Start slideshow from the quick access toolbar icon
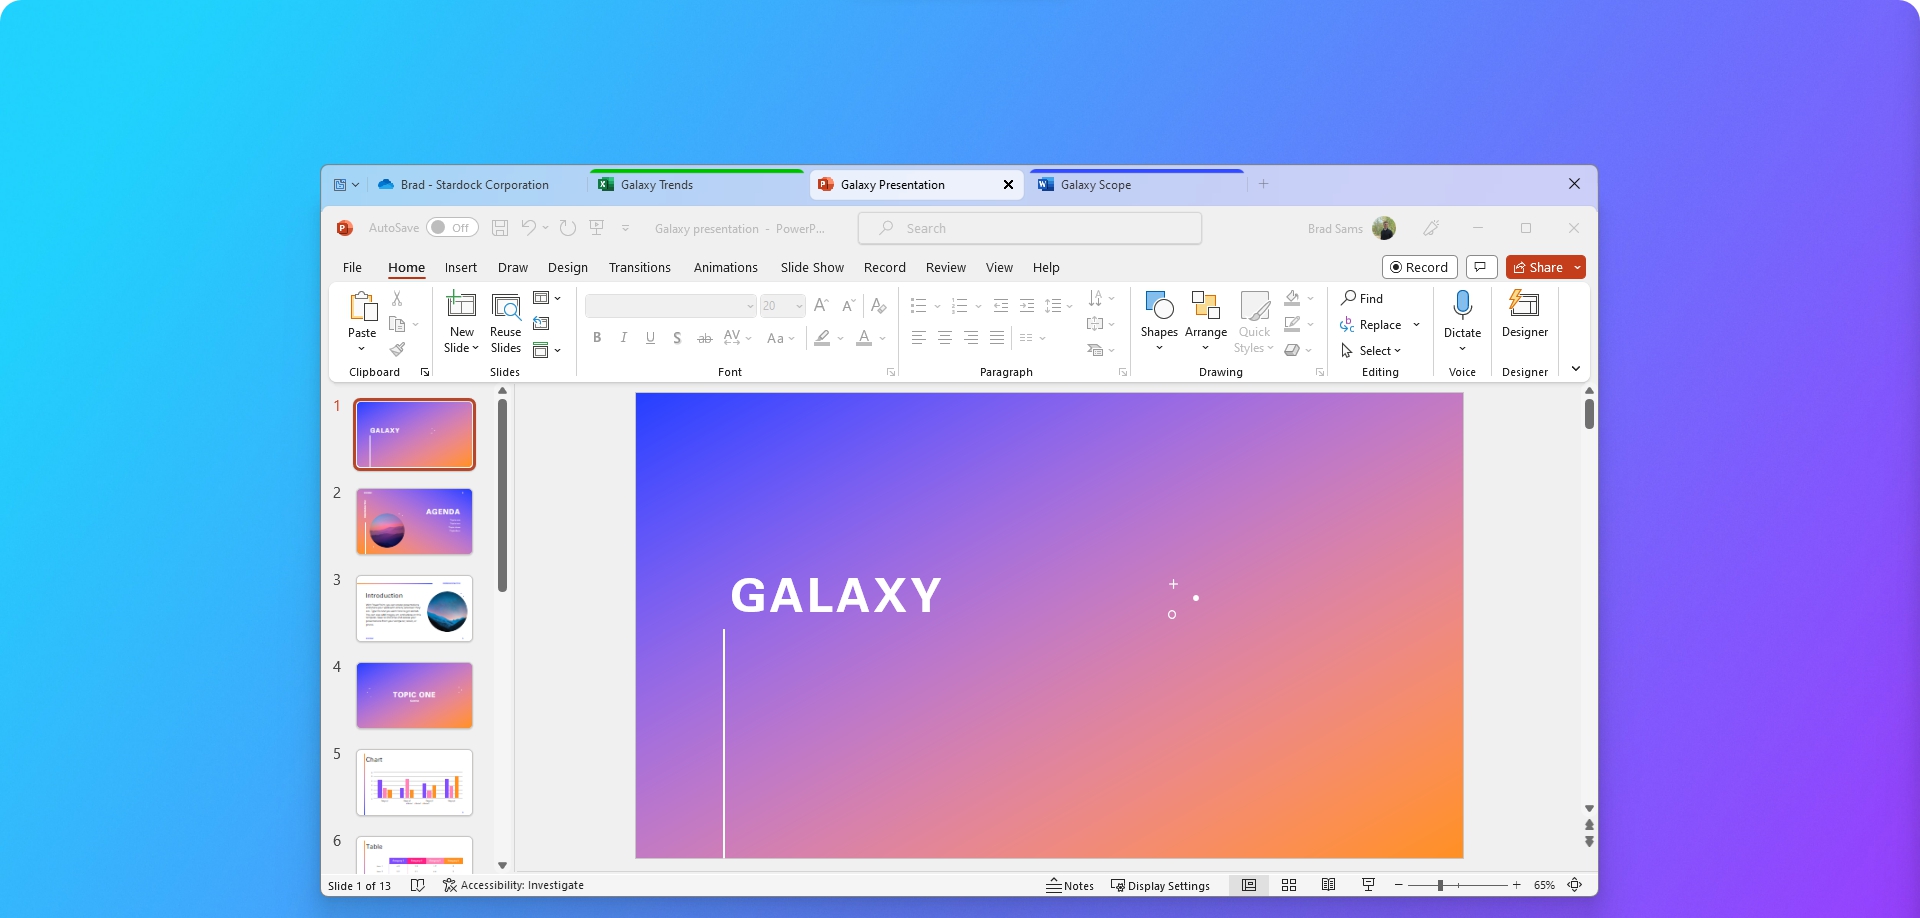 coord(597,228)
